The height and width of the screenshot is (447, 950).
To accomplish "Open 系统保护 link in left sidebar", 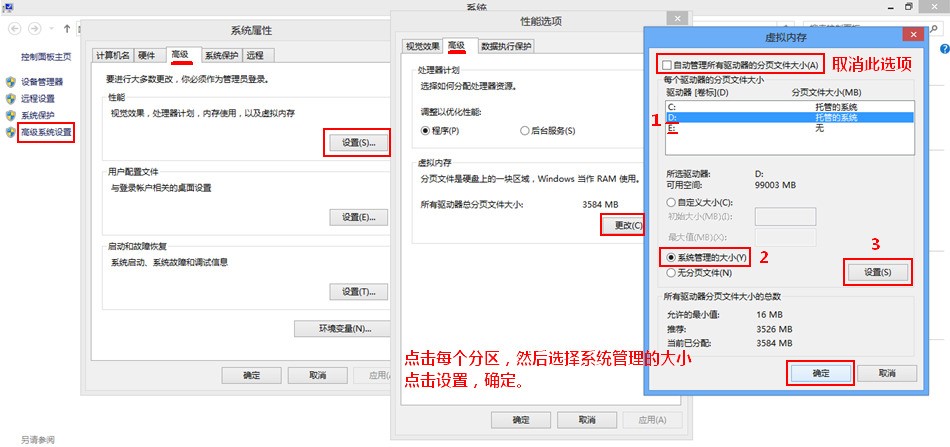I will click(38, 115).
